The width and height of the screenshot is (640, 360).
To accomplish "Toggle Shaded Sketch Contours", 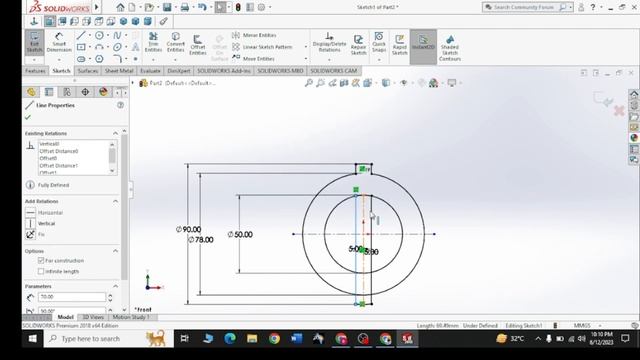I will (x=450, y=48).
